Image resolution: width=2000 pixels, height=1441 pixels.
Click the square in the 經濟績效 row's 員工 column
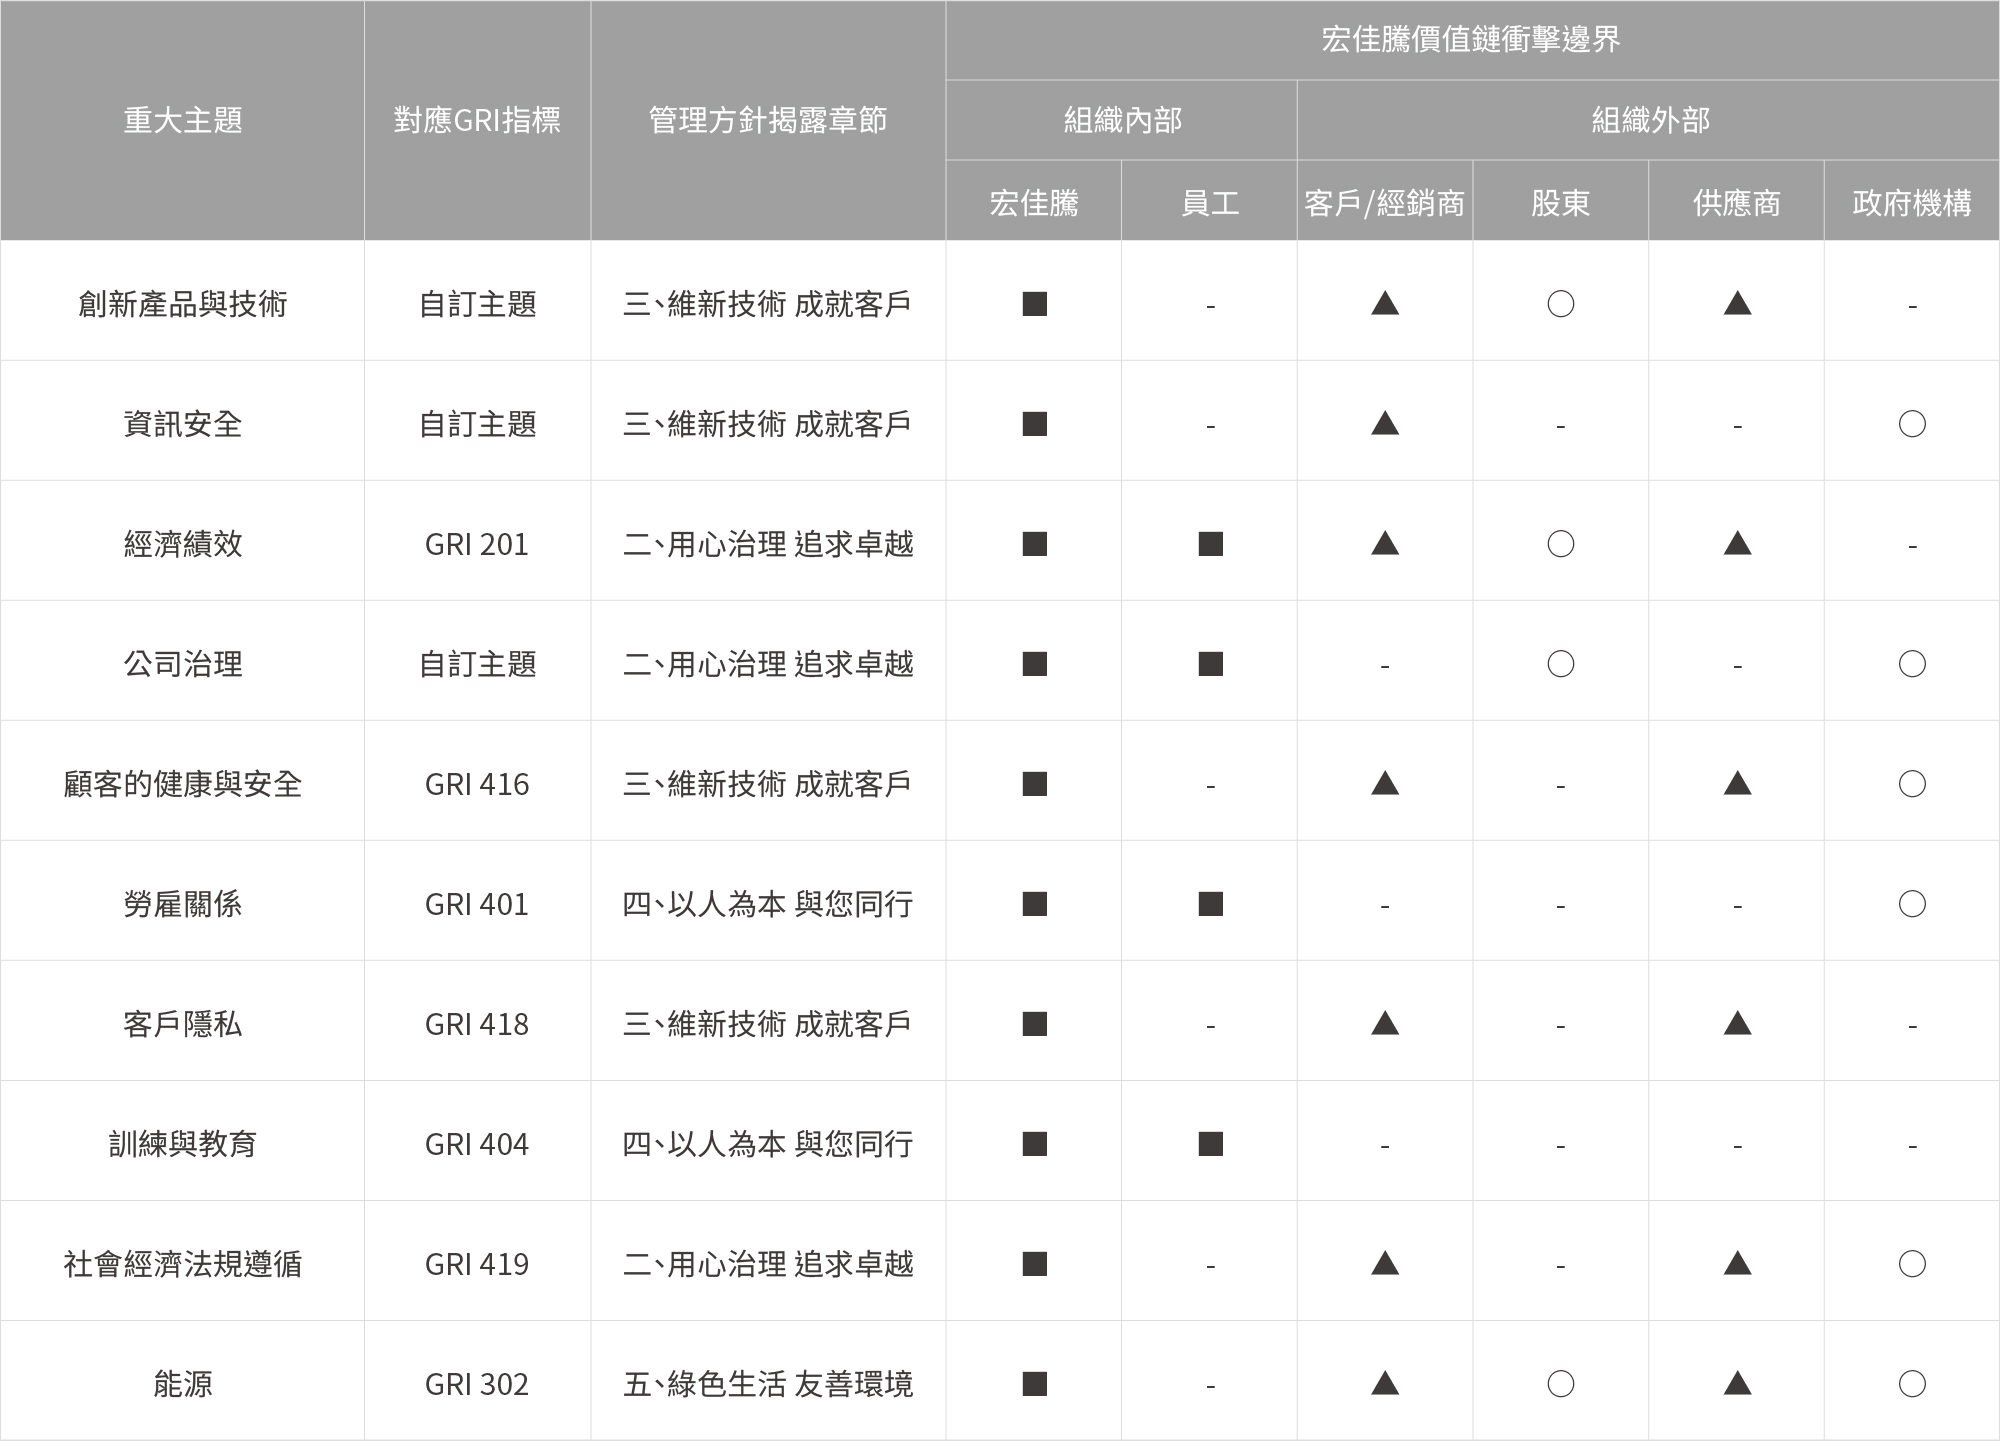[1210, 544]
